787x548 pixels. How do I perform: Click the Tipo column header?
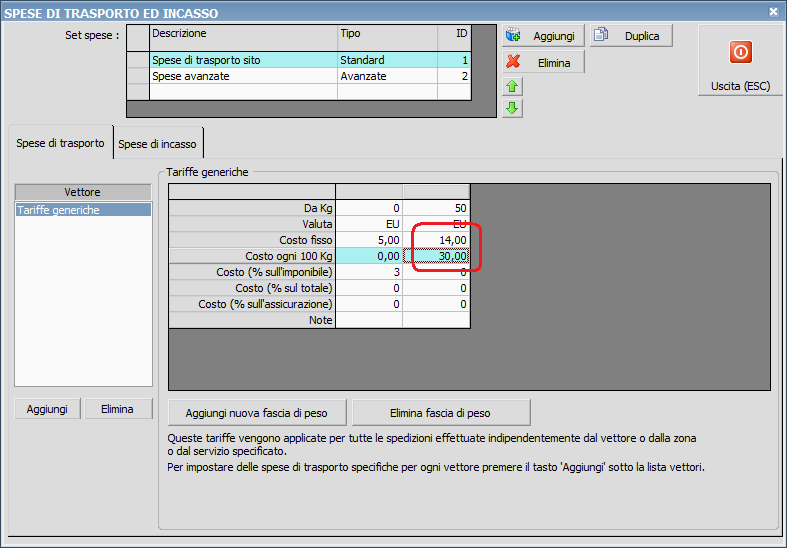(x=387, y=38)
